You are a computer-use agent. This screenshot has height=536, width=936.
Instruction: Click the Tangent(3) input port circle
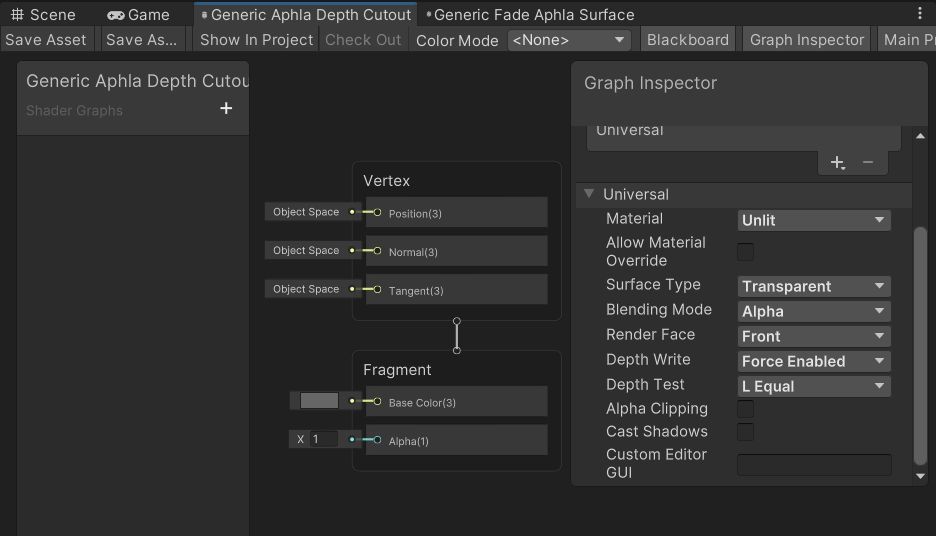click(x=377, y=290)
